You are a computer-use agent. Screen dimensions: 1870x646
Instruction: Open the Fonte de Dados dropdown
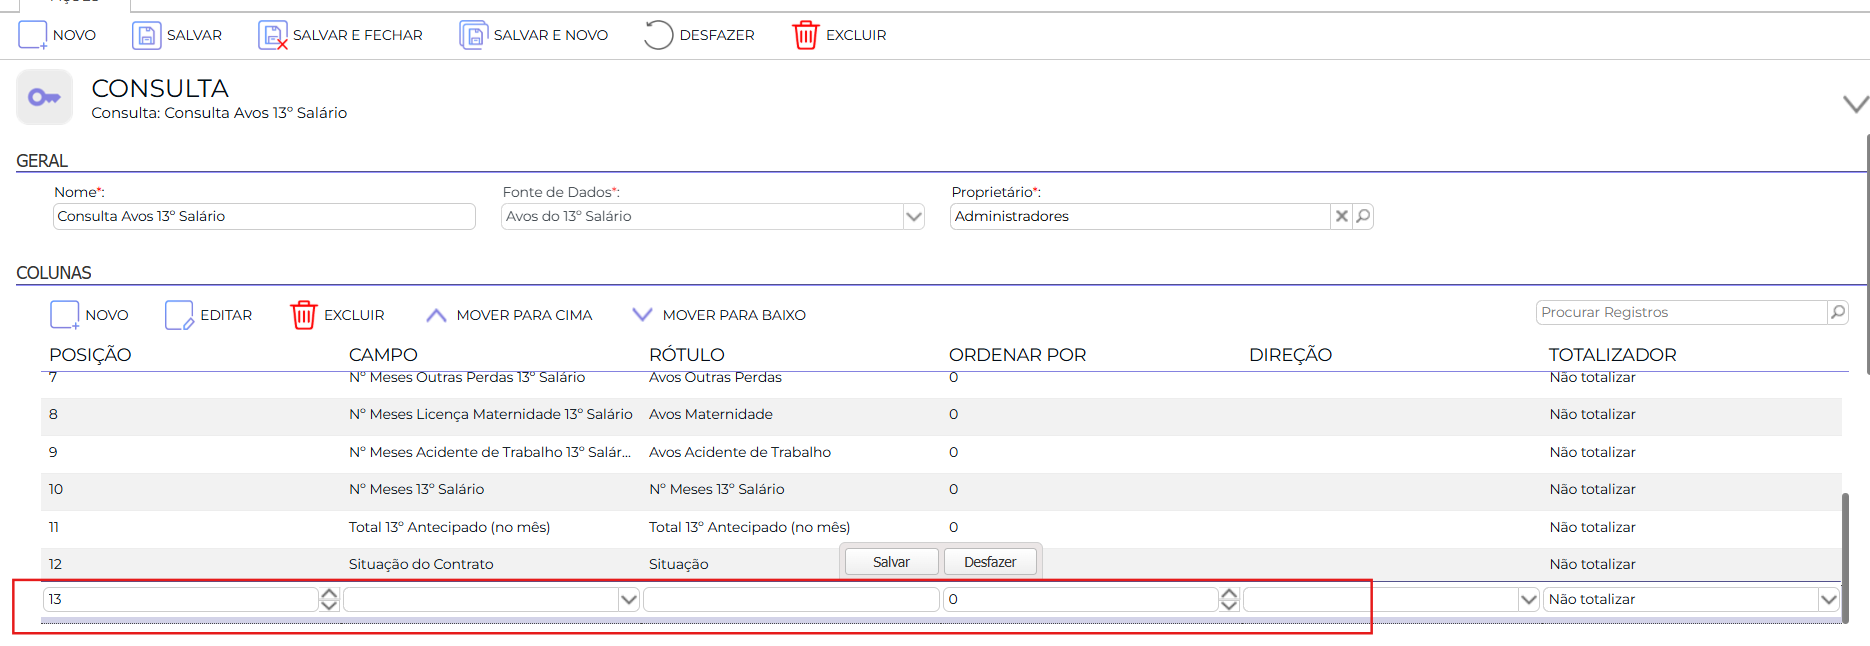913,216
